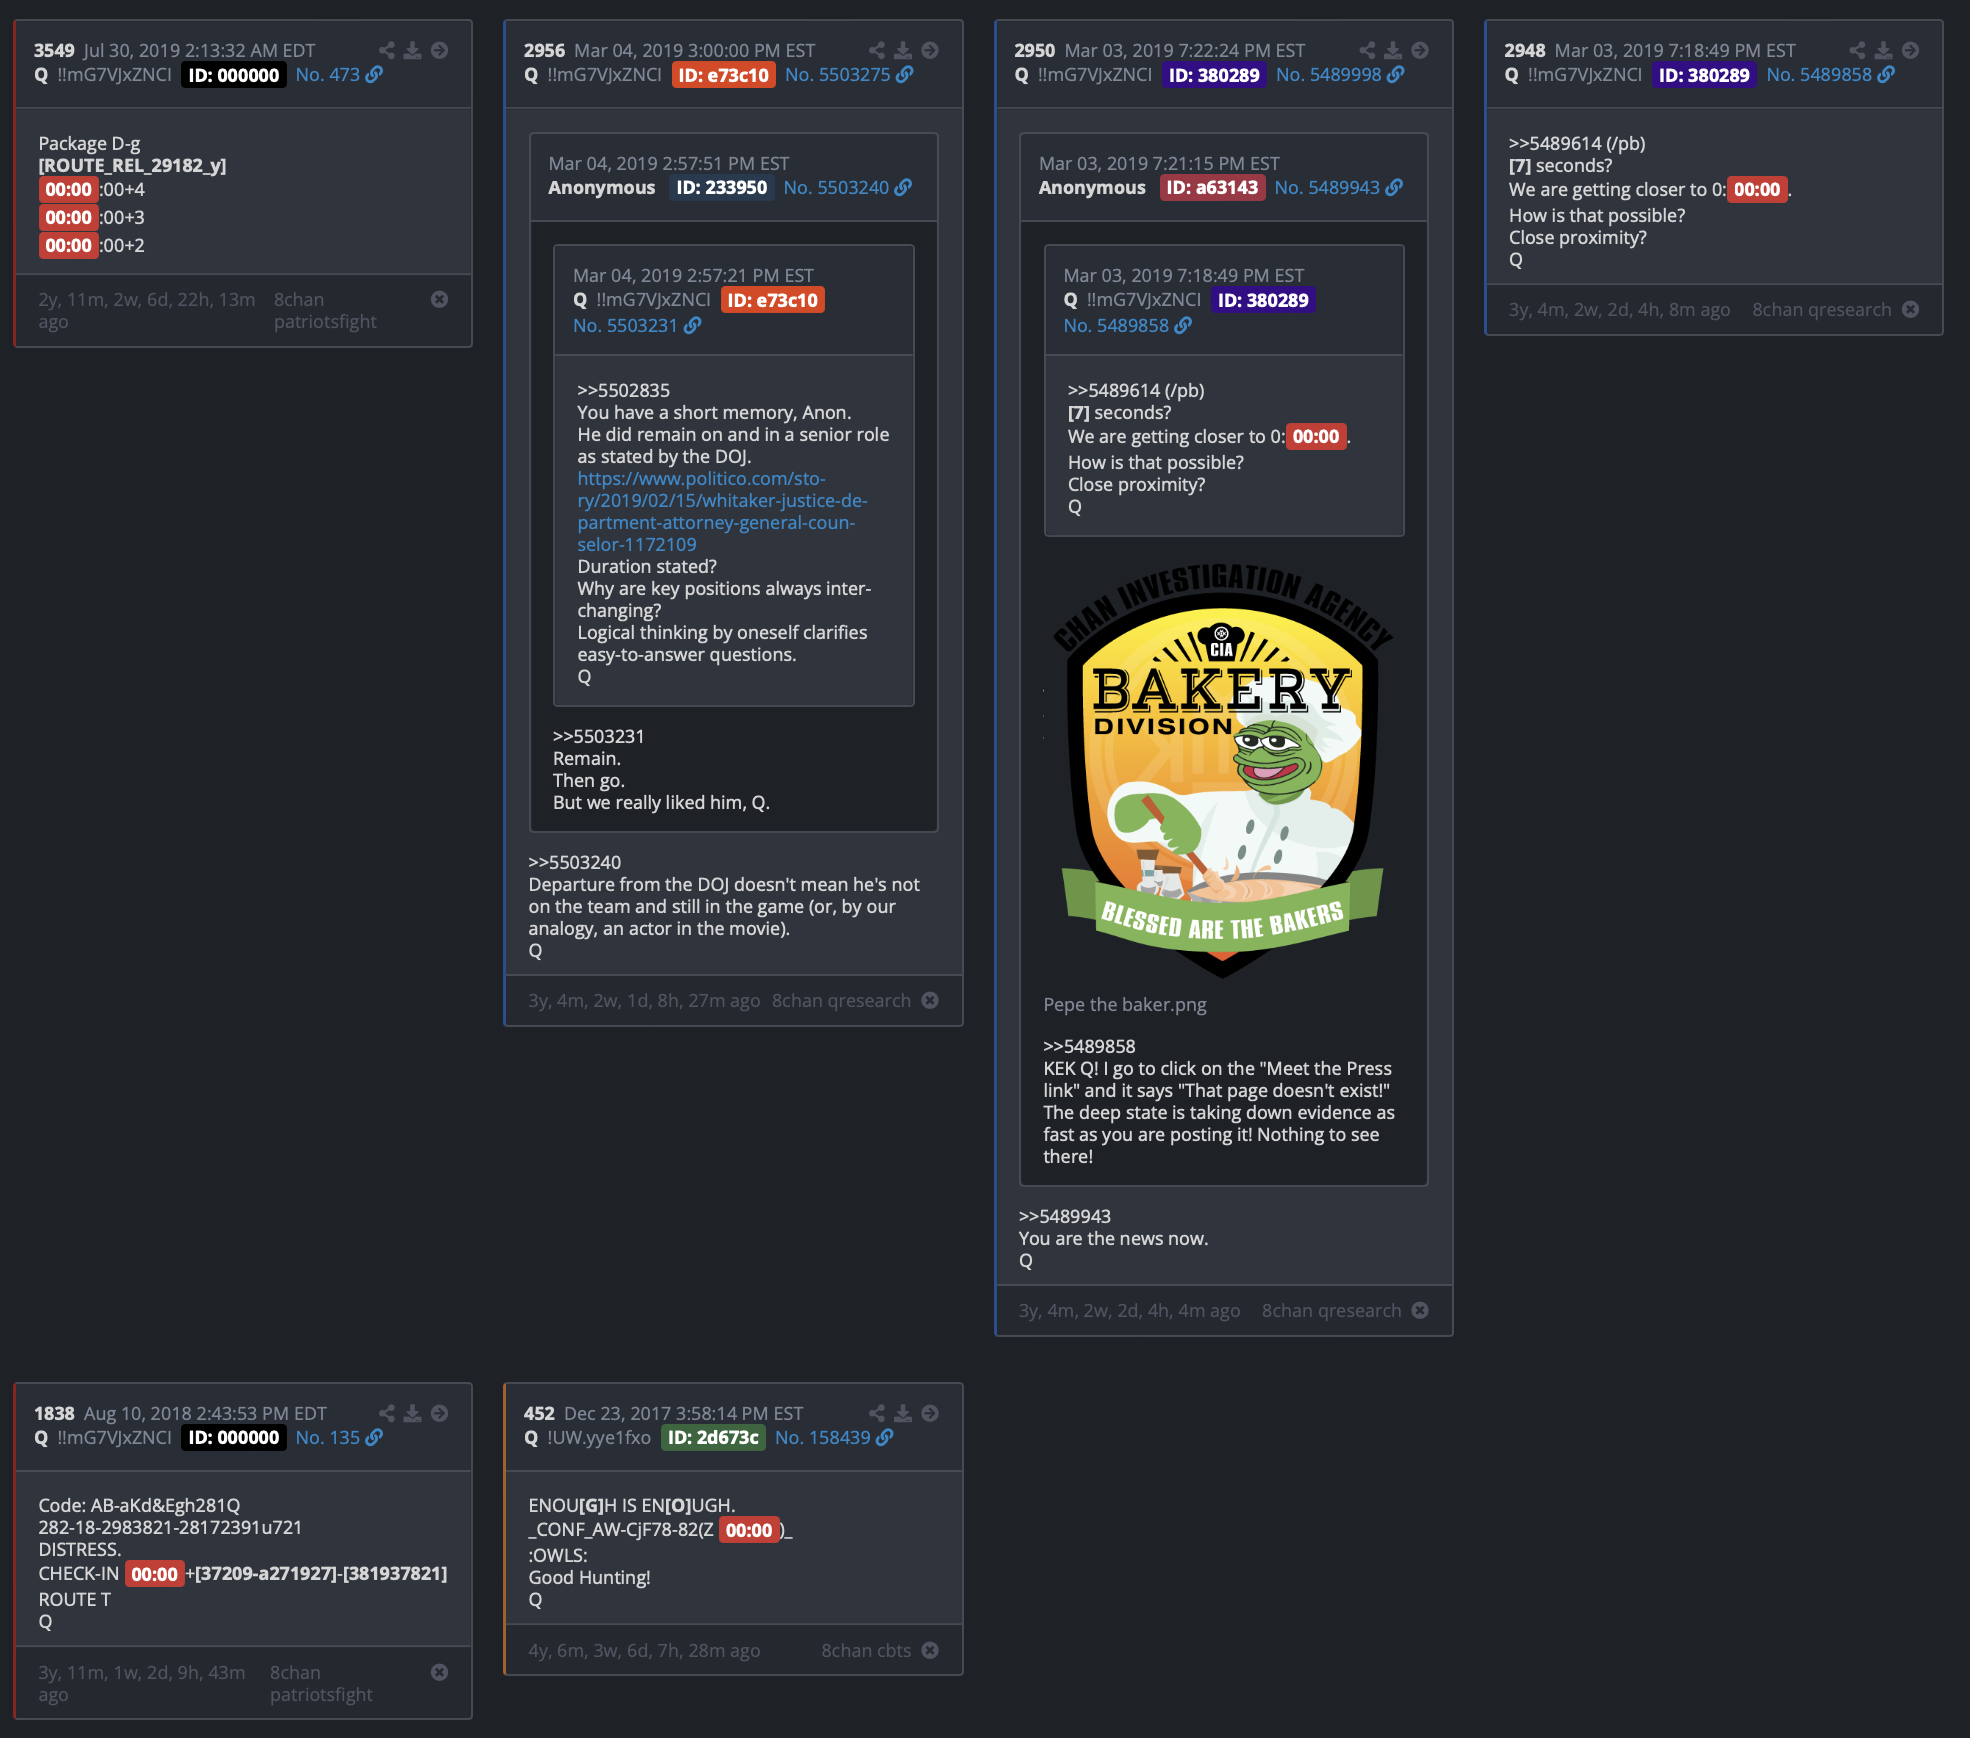Image resolution: width=1970 pixels, height=1738 pixels.
Task: Click 00:00 marker in post 452 CONF line
Action: coord(749,1530)
